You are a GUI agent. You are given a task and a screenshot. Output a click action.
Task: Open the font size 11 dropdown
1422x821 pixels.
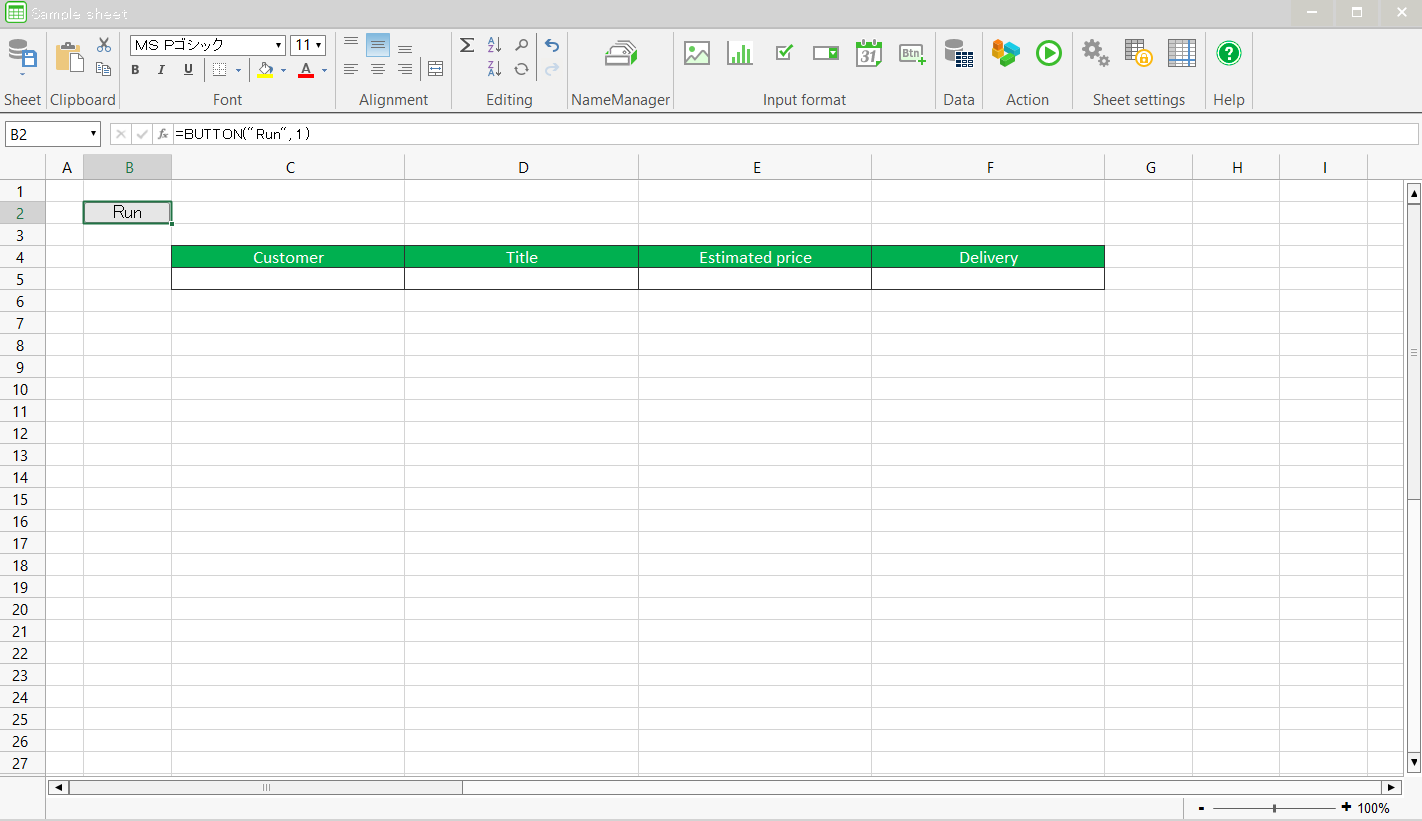[318, 45]
